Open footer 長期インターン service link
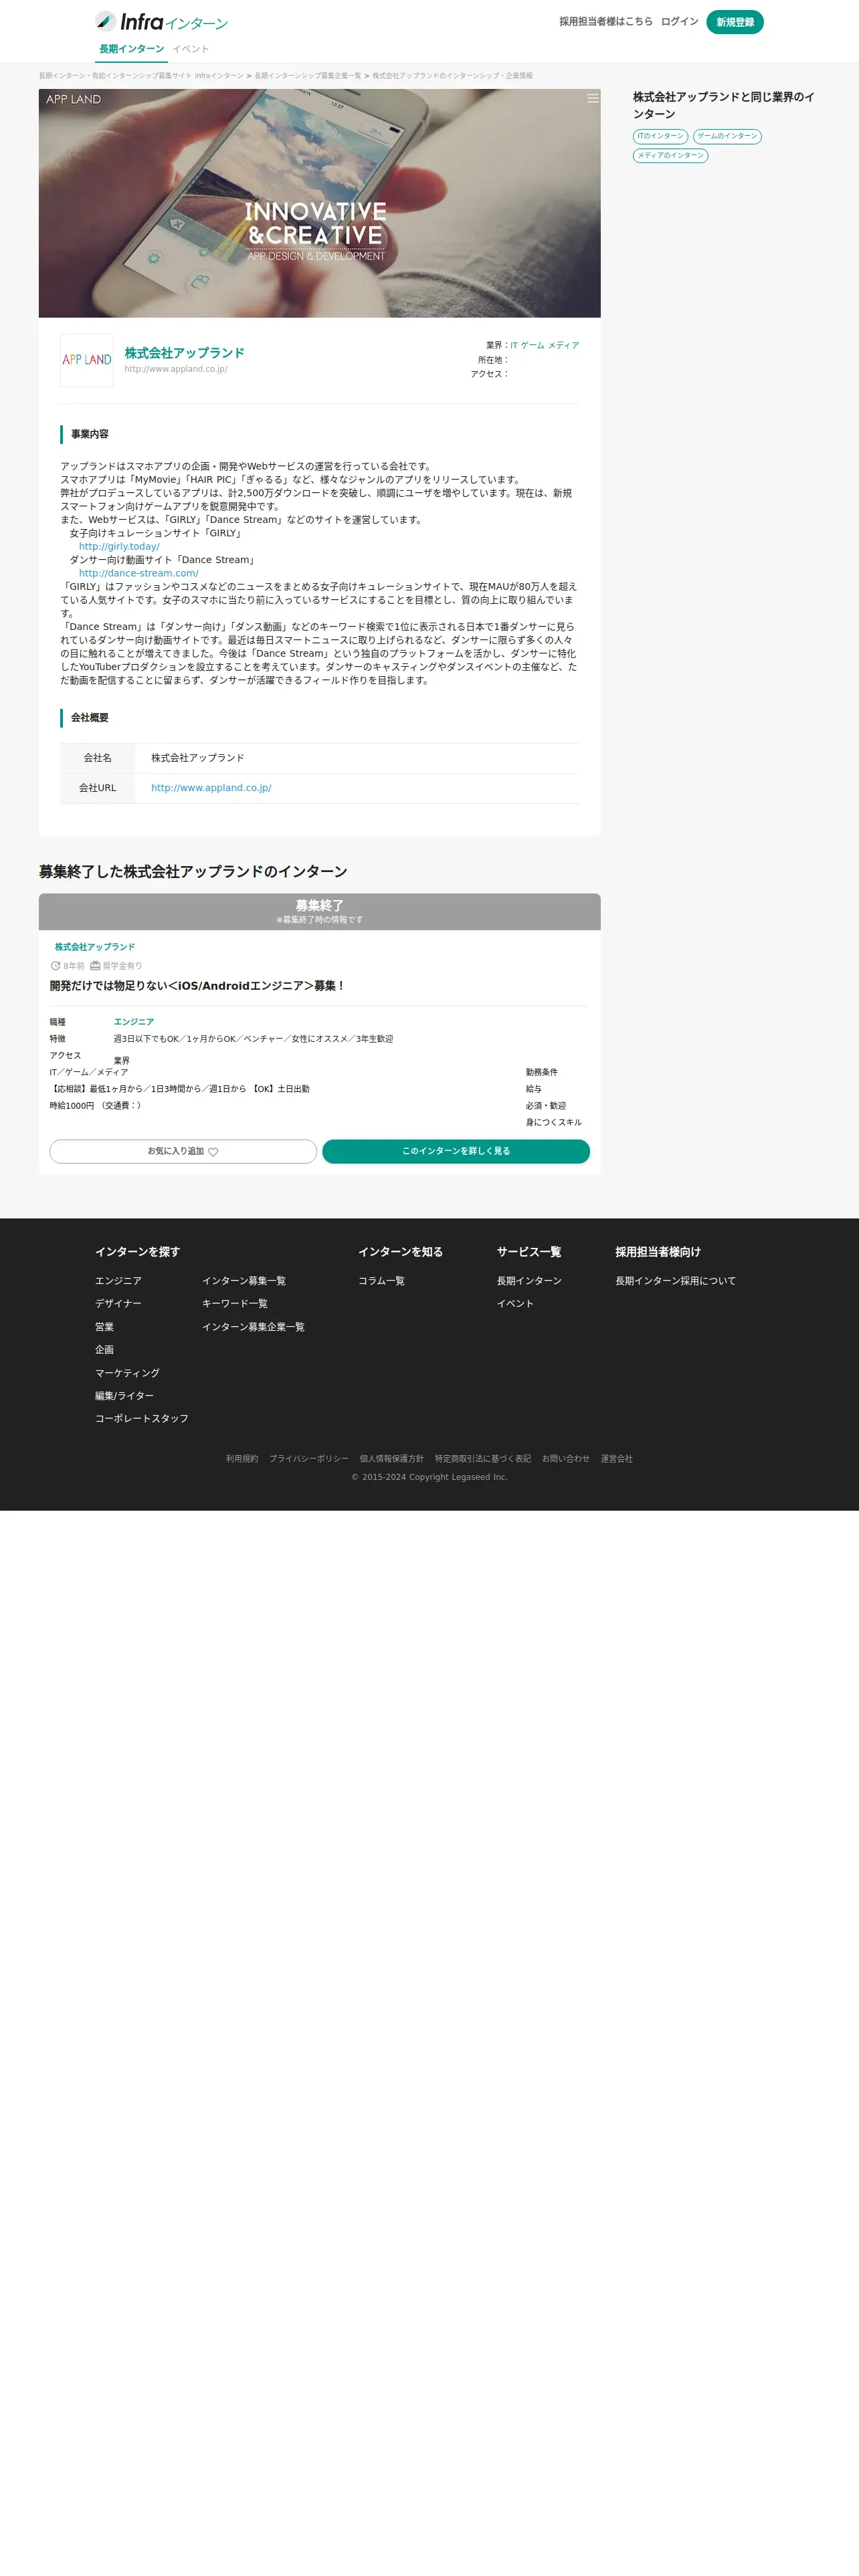The width and height of the screenshot is (859, 2576). coord(529,1281)
